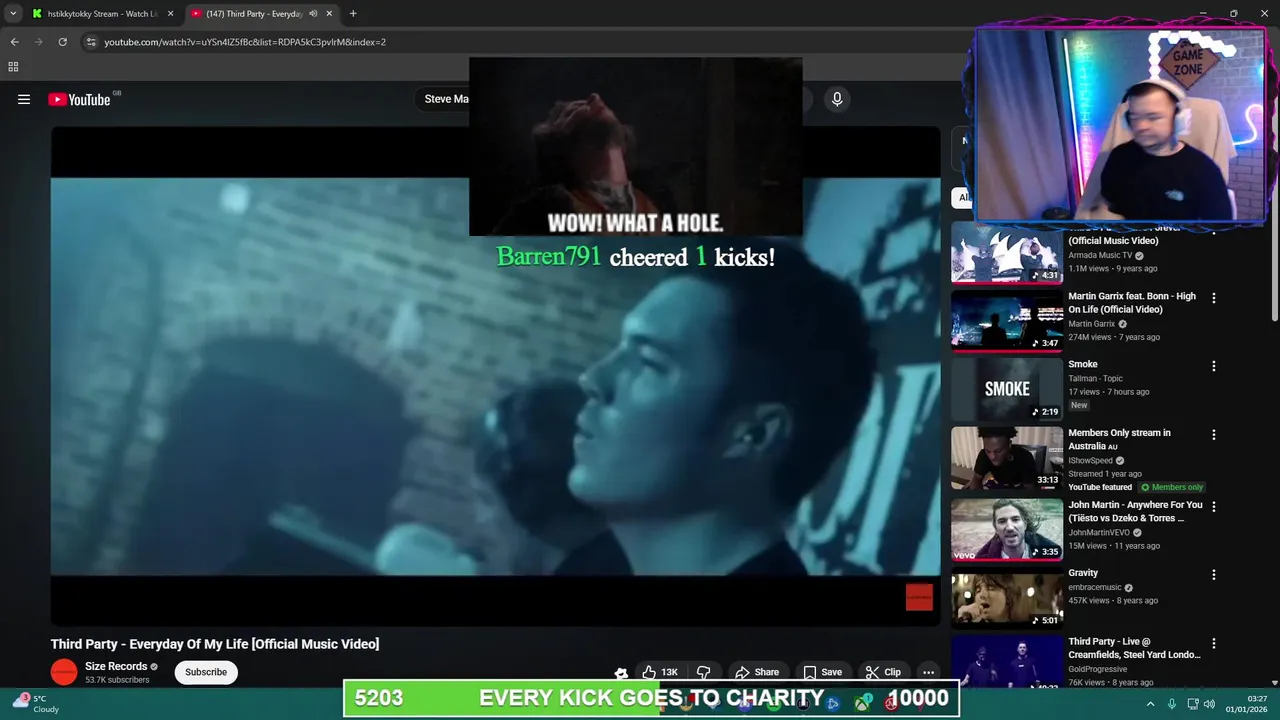Open options menu for Members Only stream

(x=1214, y=435)
